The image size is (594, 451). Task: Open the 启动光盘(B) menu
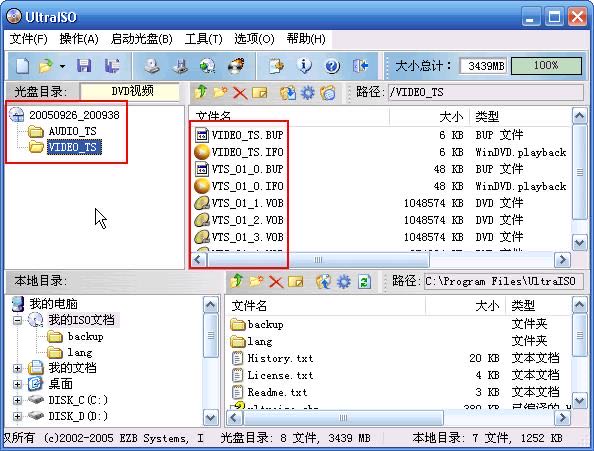click(x=141, y=39)
